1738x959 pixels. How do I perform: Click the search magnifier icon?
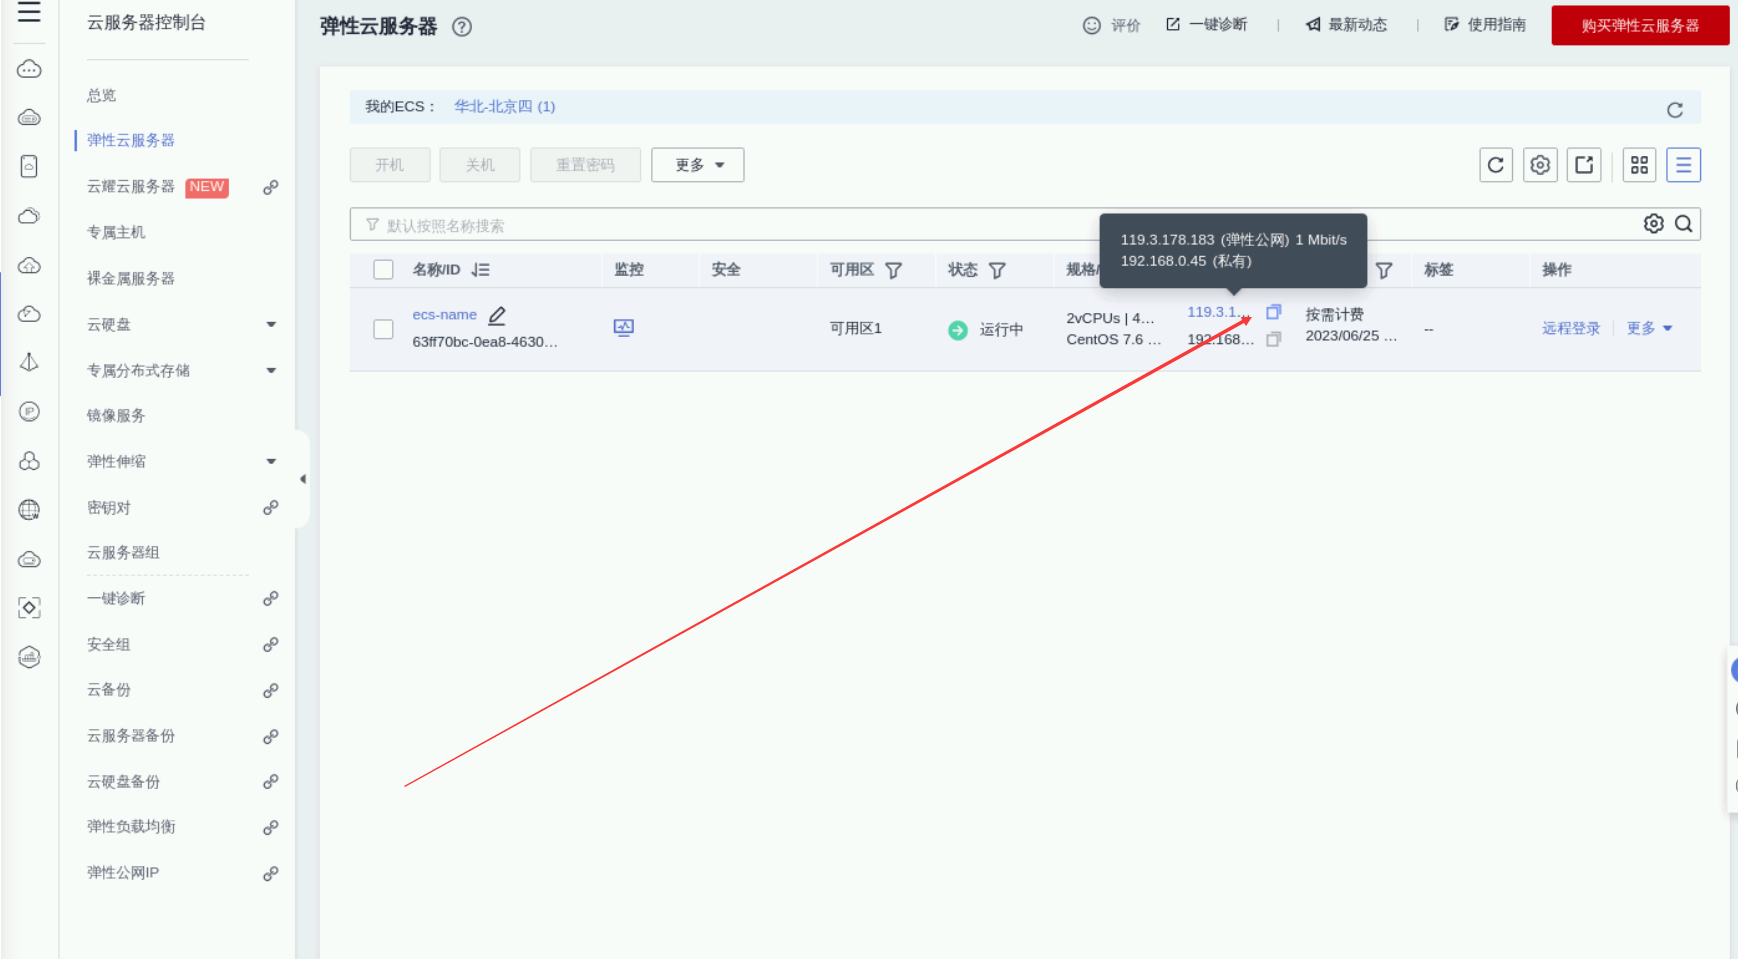1684,224
